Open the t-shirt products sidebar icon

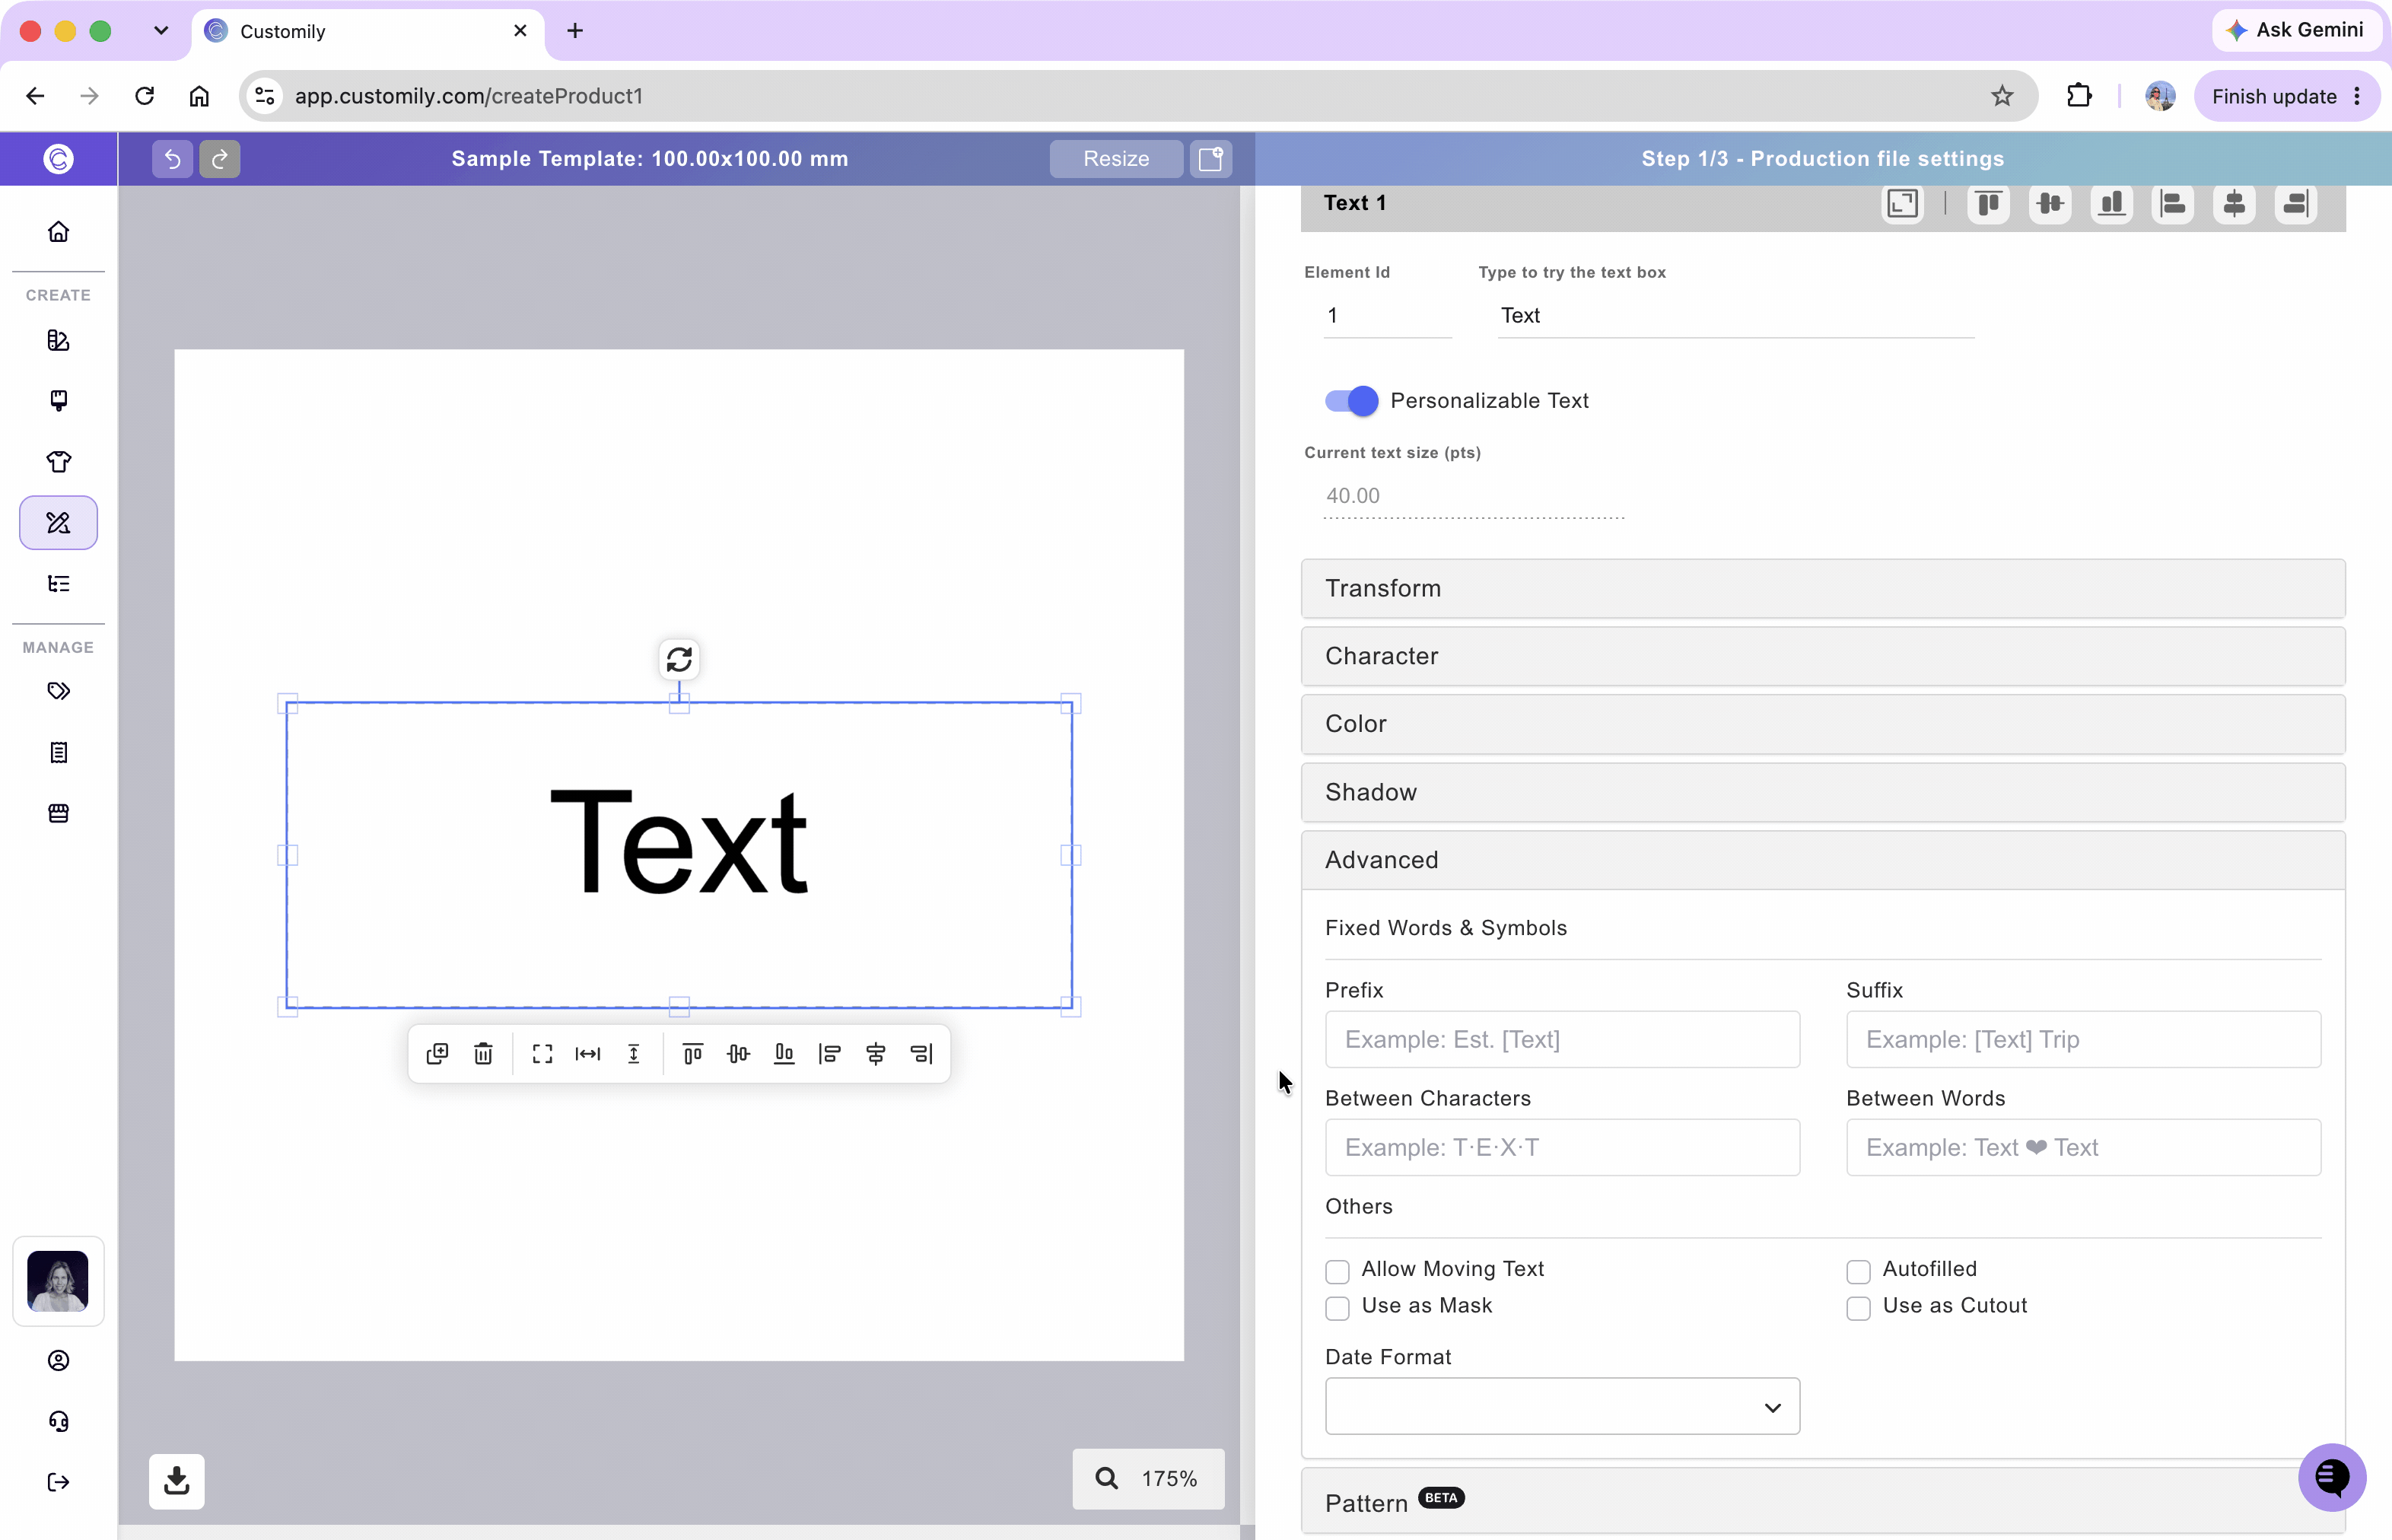(59, 462)
